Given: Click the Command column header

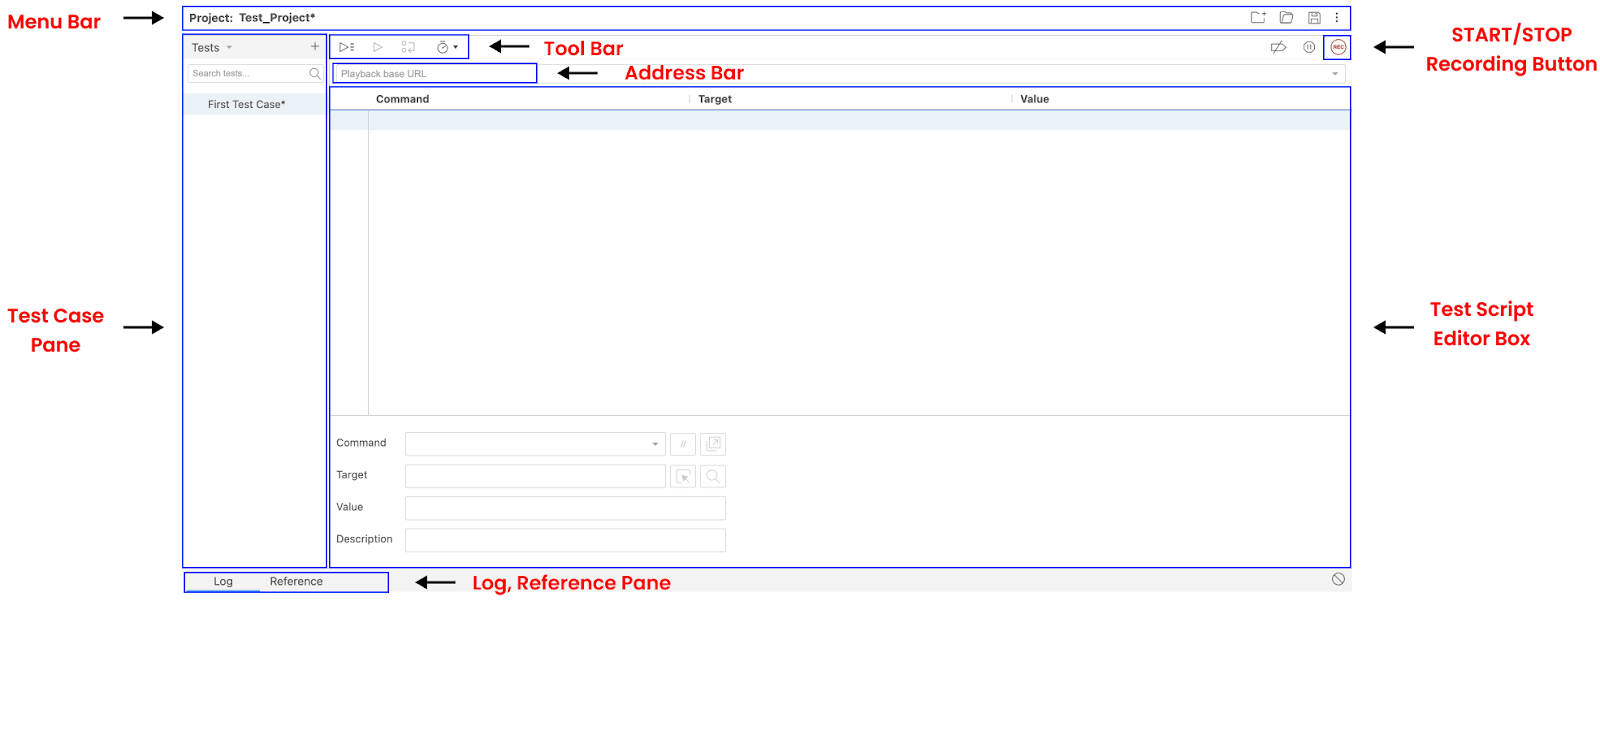Looking at the screenshot, I should [402, 99].
